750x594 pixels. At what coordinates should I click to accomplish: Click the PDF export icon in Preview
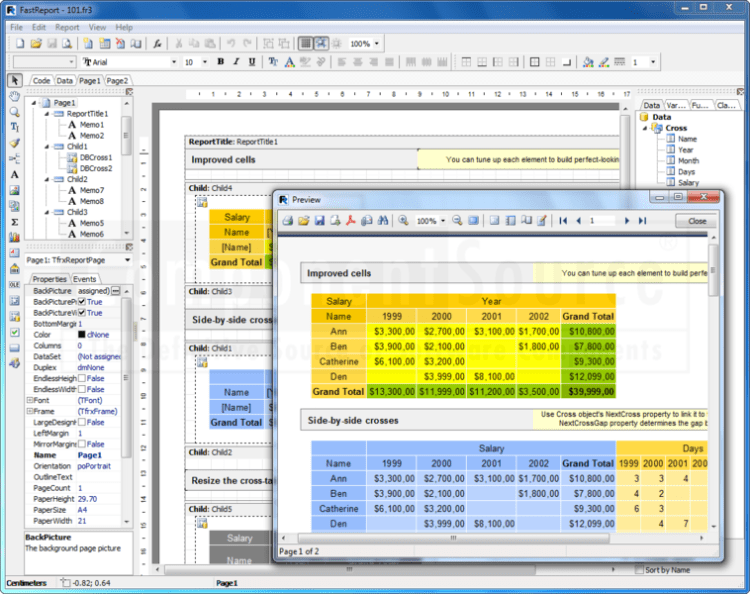[351, 220]
